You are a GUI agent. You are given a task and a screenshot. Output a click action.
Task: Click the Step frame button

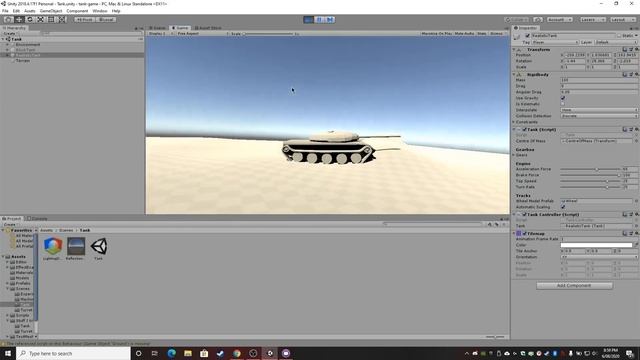330,20
